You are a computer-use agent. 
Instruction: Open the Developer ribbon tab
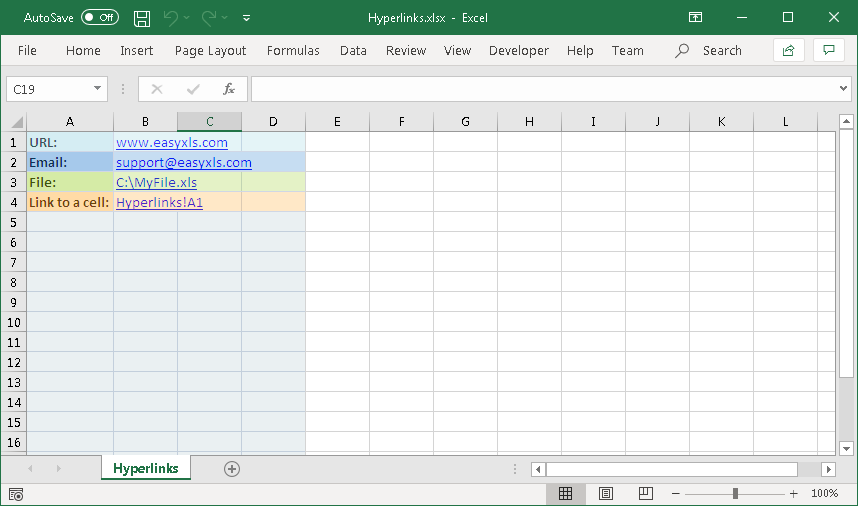click(518, 50)
